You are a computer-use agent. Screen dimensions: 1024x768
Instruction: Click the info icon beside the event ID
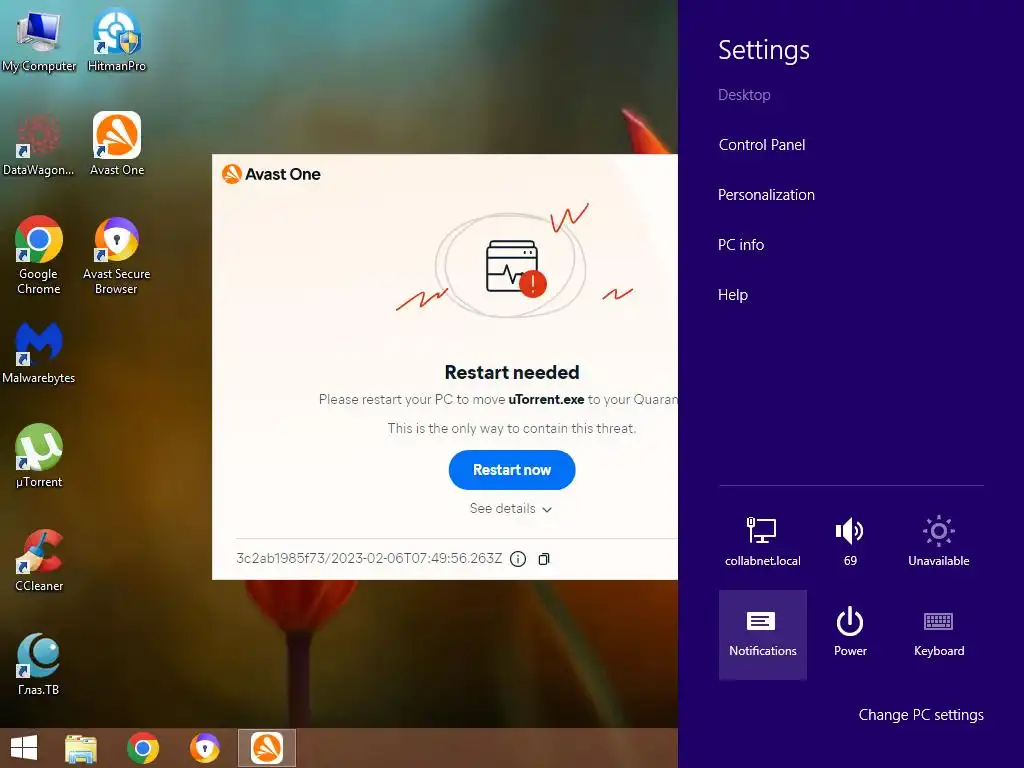[x=518, y=559]
